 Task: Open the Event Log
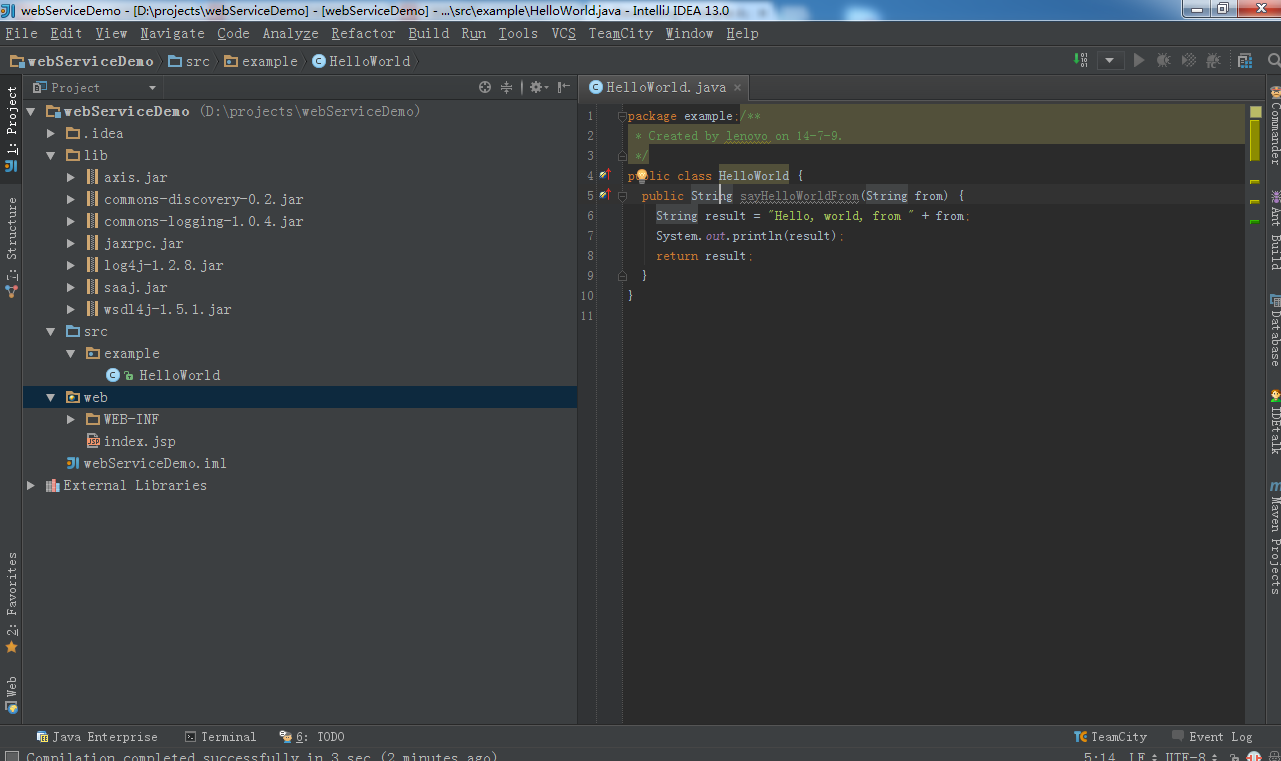(x=1211, y=737)
